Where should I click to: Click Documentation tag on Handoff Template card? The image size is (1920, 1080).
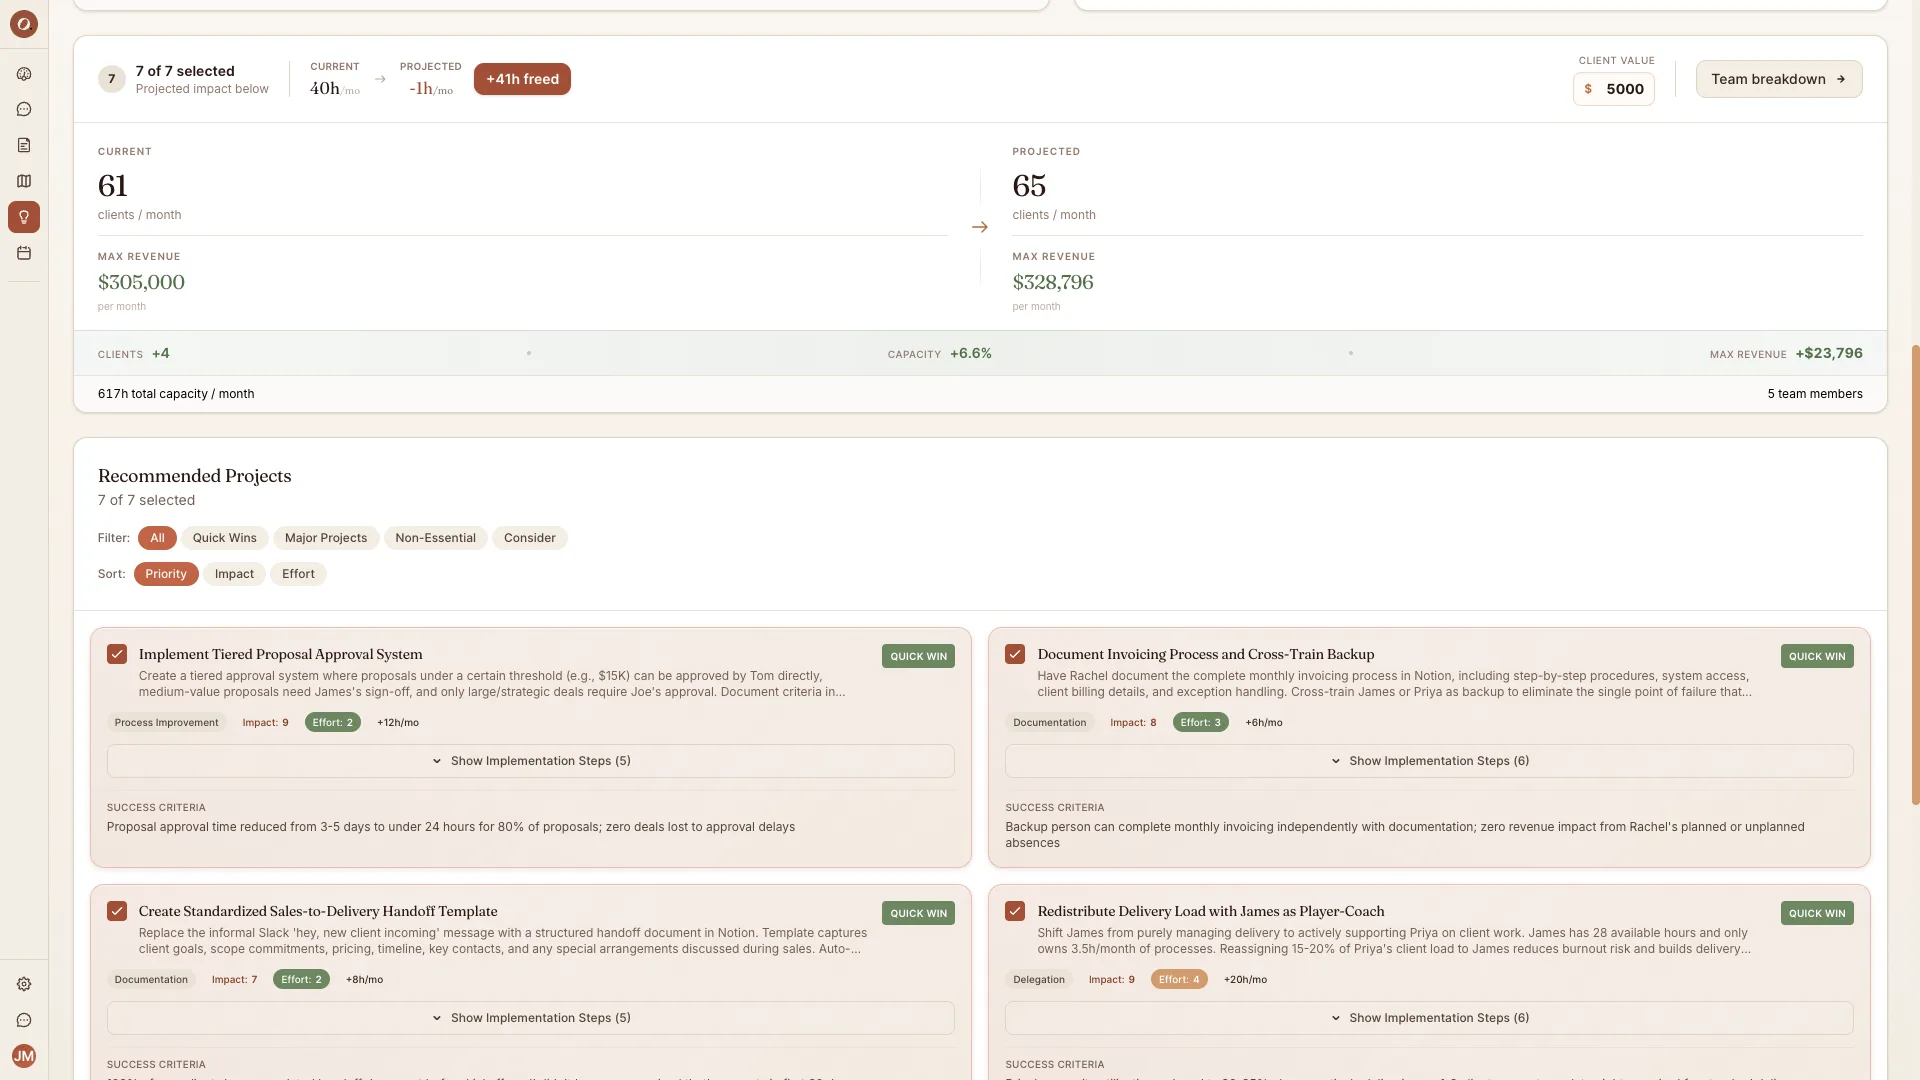151,979
